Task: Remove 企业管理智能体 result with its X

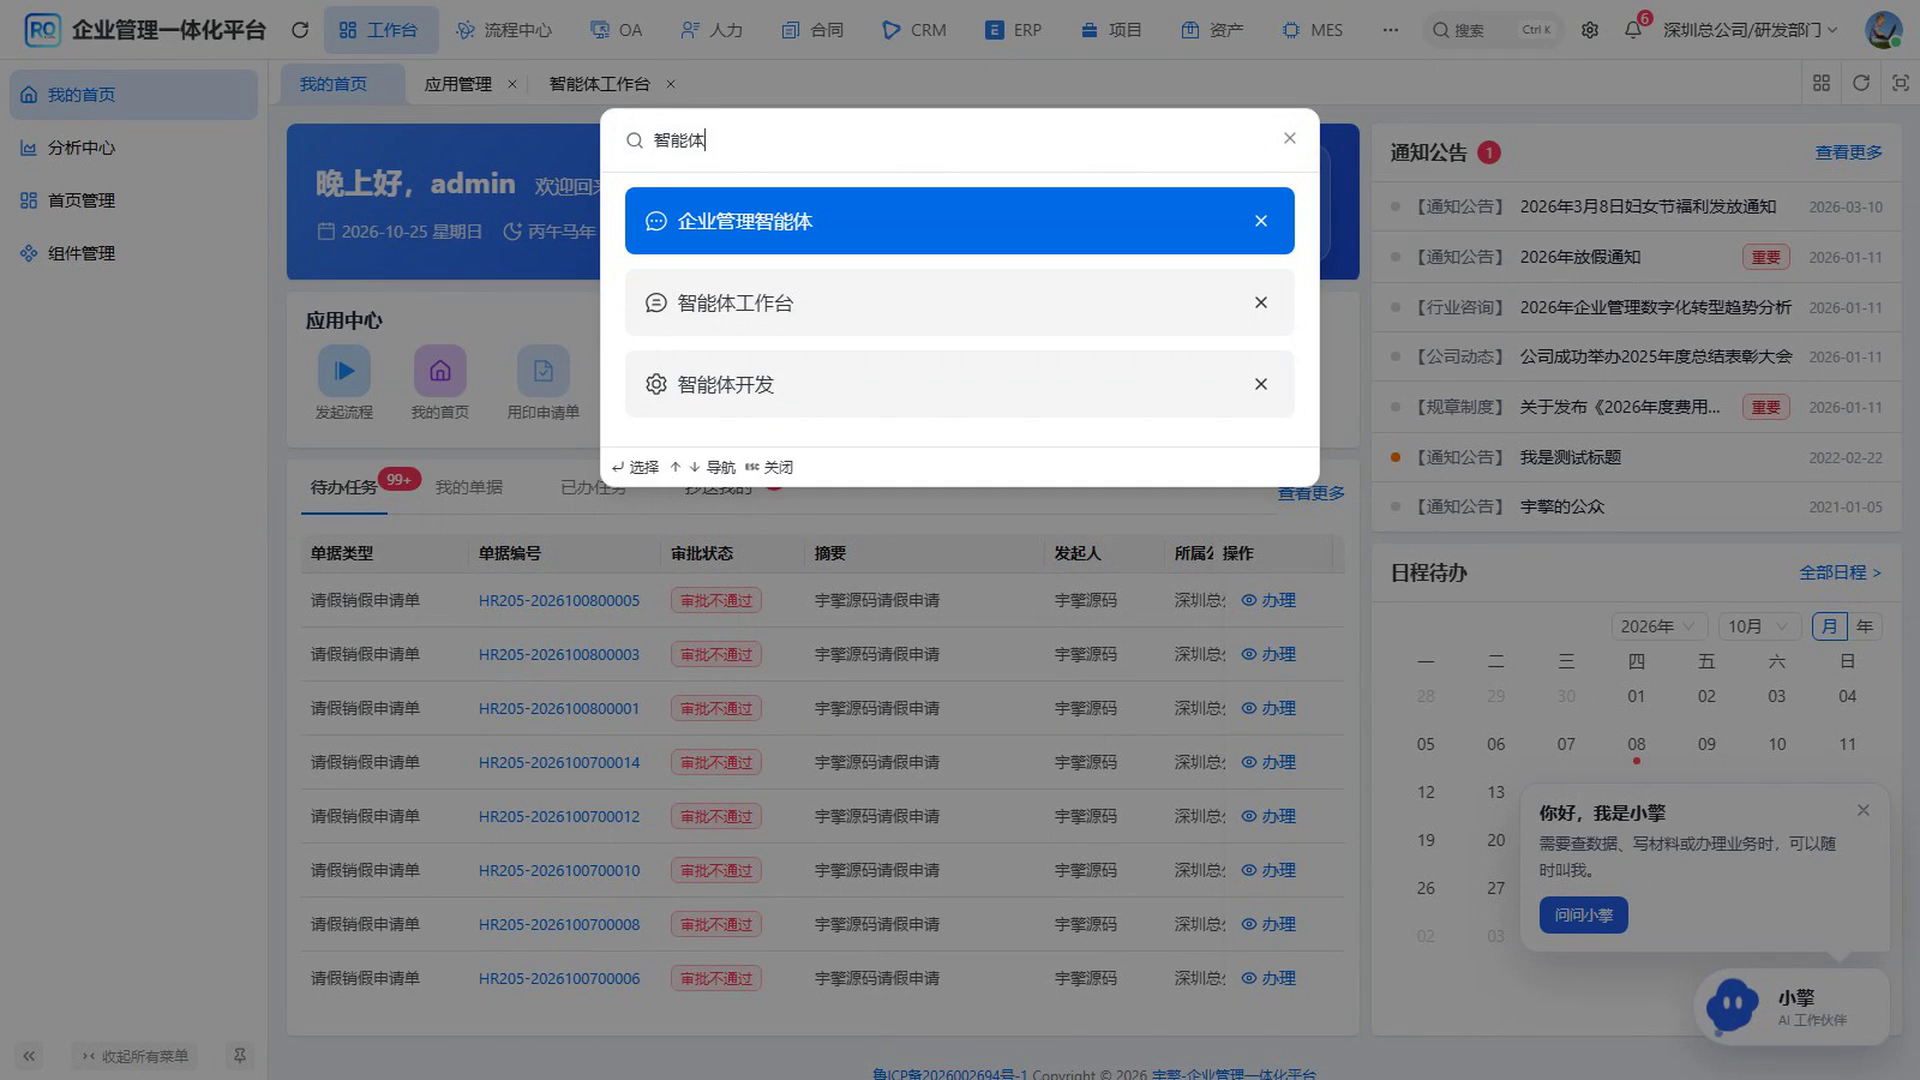Action: coord(1260,221)
